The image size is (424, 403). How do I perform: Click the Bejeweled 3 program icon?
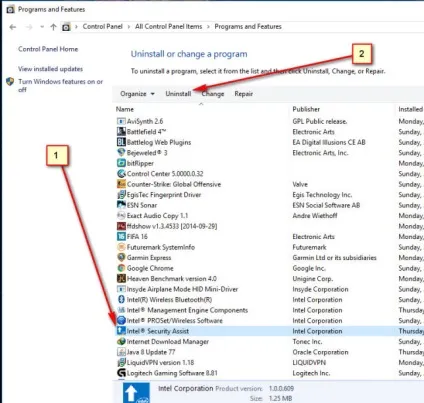[x=121, y=153]
